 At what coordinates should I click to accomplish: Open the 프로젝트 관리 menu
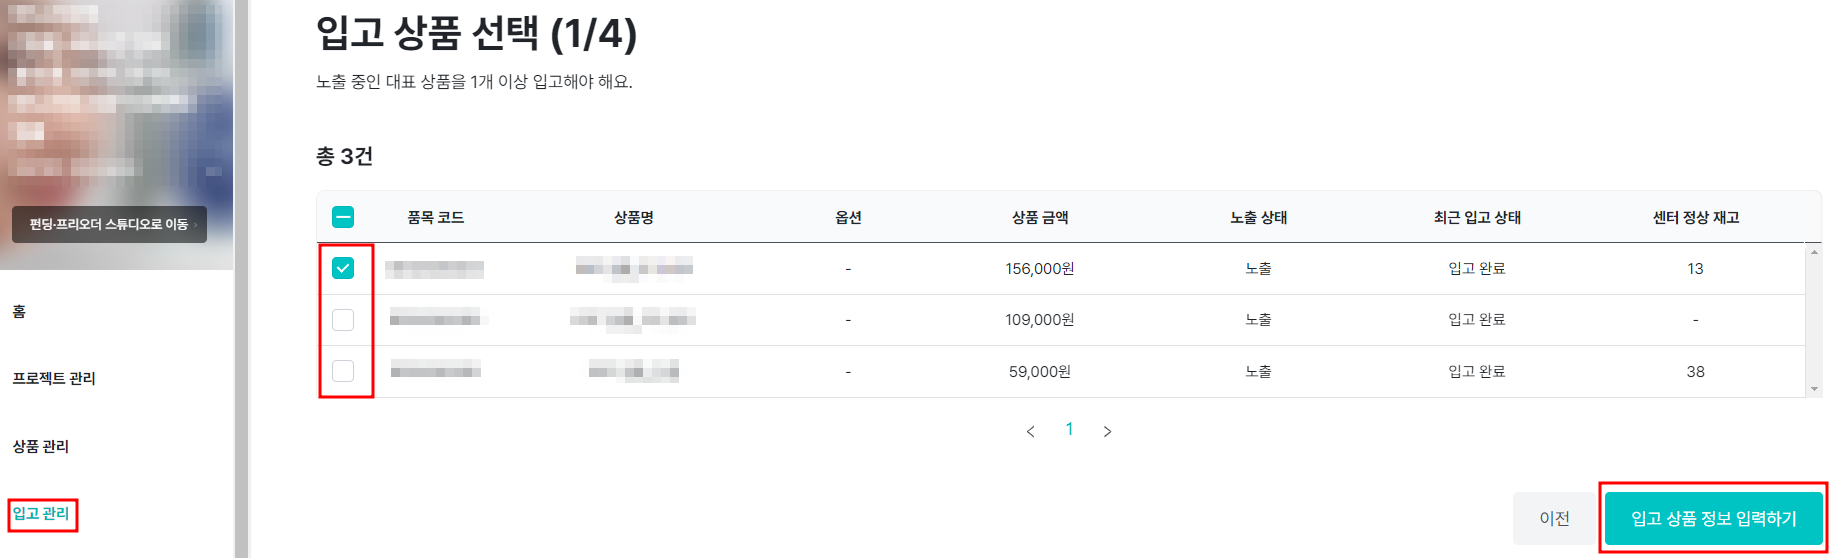pos(54,378)
